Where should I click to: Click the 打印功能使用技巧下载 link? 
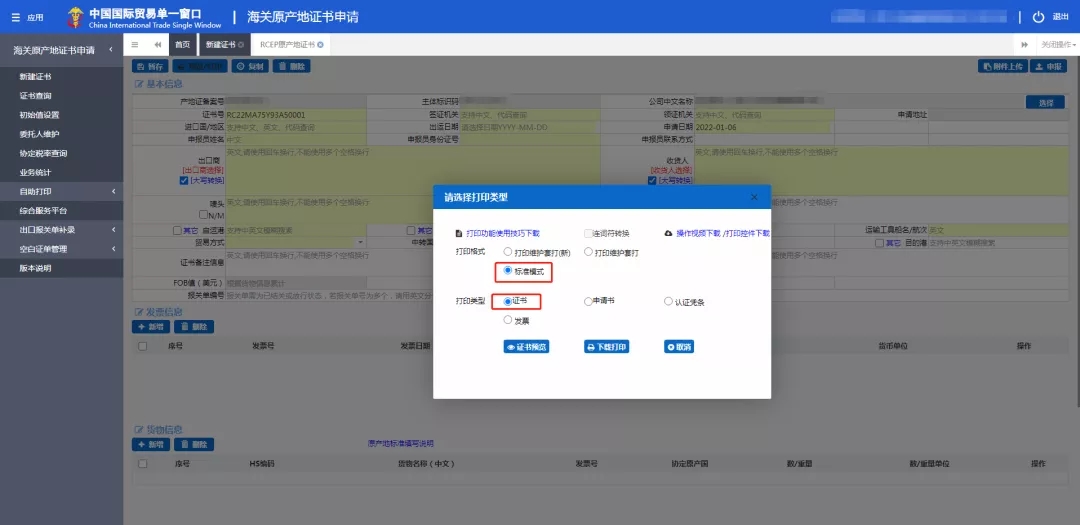pyautogui.click(x=502, y=233)
